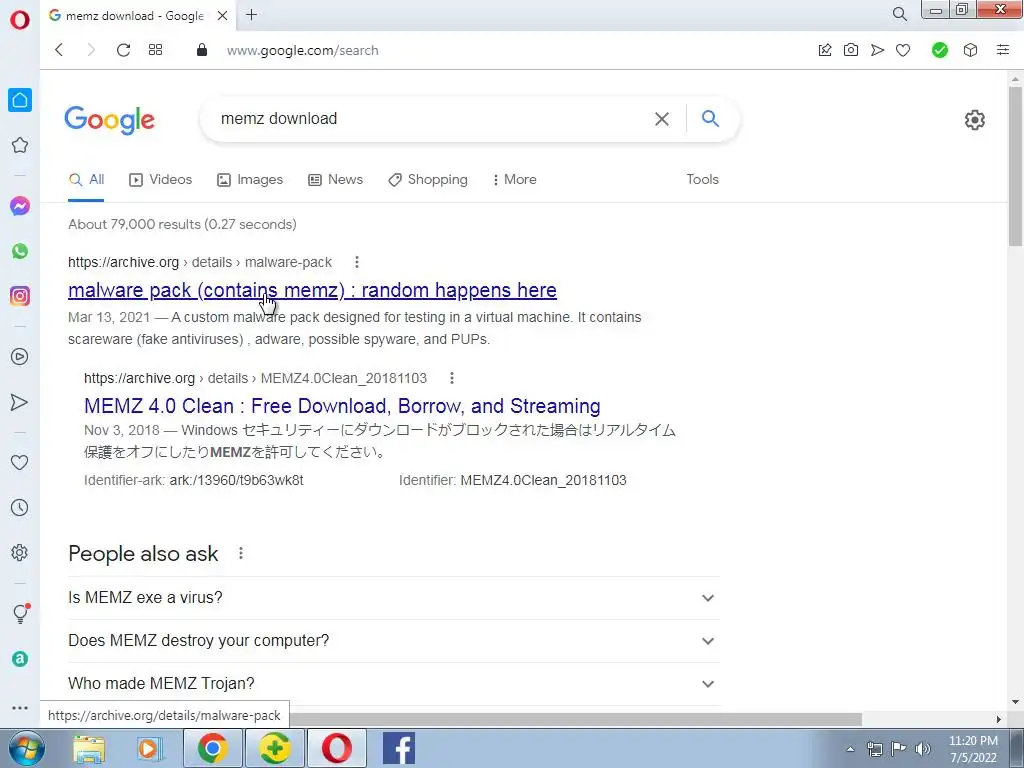Reload the current page
The width and height of the screenshot is (1024, 768).
[x=123, y=50]
